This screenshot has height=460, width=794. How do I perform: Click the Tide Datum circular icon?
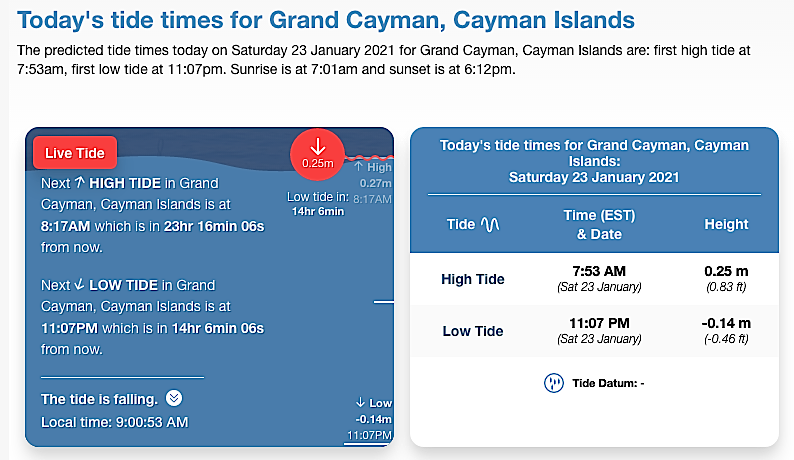pos(553,383)
